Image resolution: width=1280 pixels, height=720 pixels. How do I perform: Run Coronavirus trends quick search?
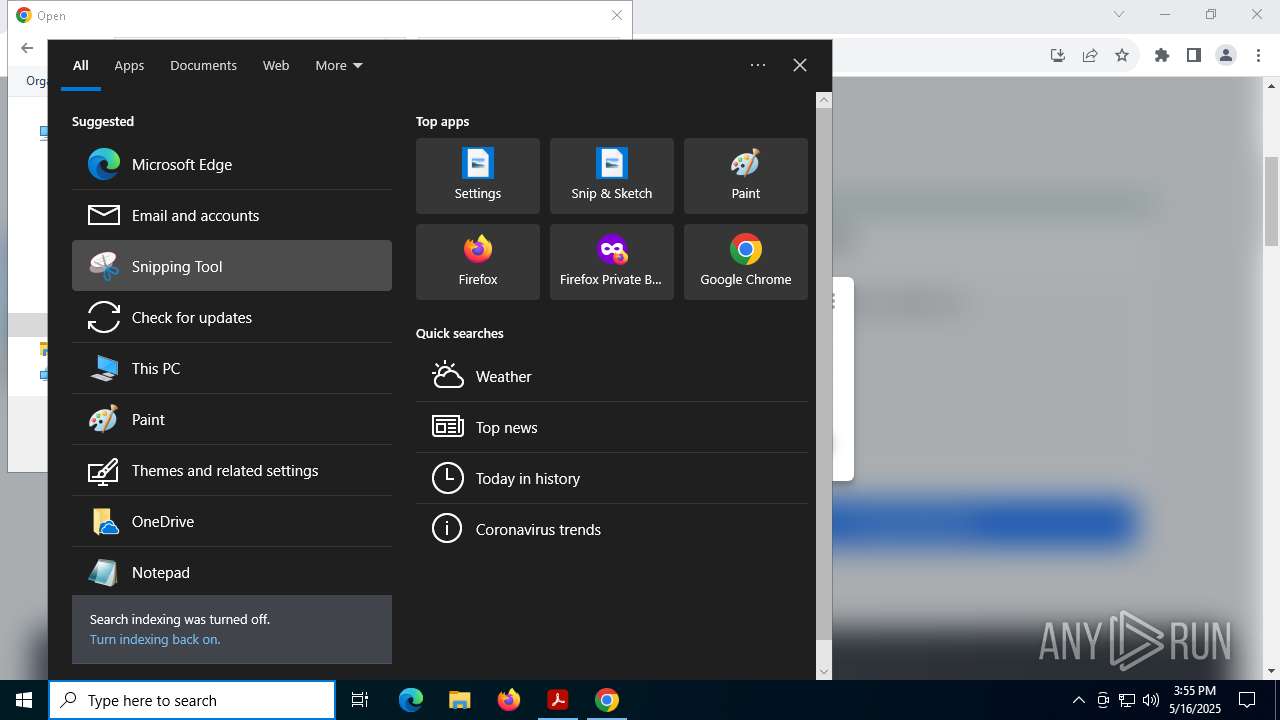coord(612,529)
